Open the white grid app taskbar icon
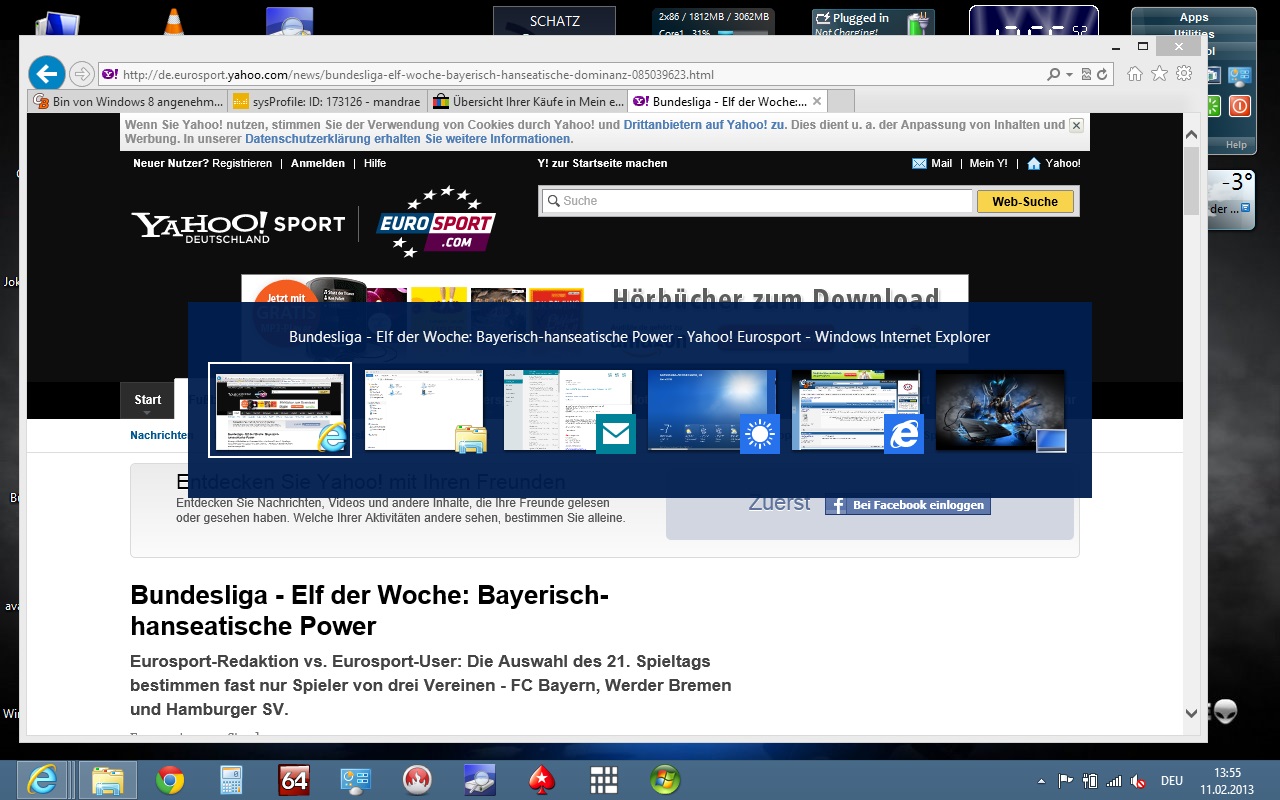Screen dimensions: 1280x800 point(603,780)
